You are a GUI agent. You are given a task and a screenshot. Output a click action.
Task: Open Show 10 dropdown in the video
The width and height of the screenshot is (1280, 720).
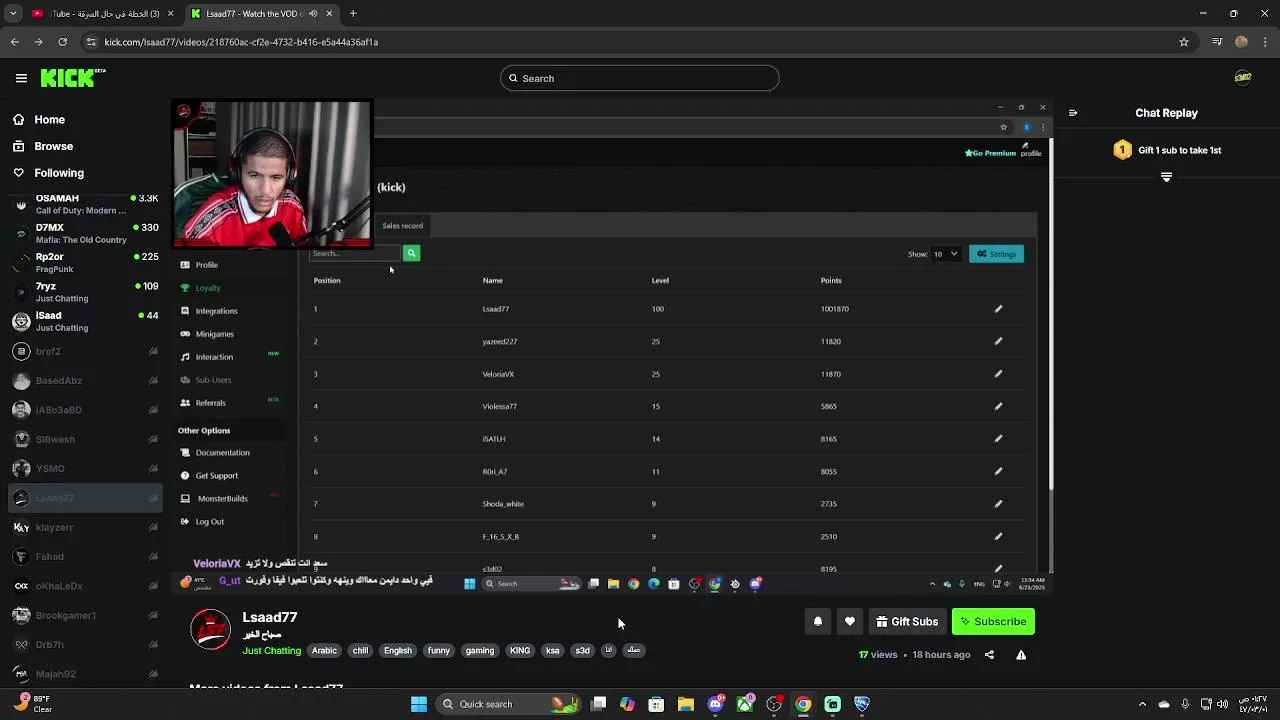945,254
